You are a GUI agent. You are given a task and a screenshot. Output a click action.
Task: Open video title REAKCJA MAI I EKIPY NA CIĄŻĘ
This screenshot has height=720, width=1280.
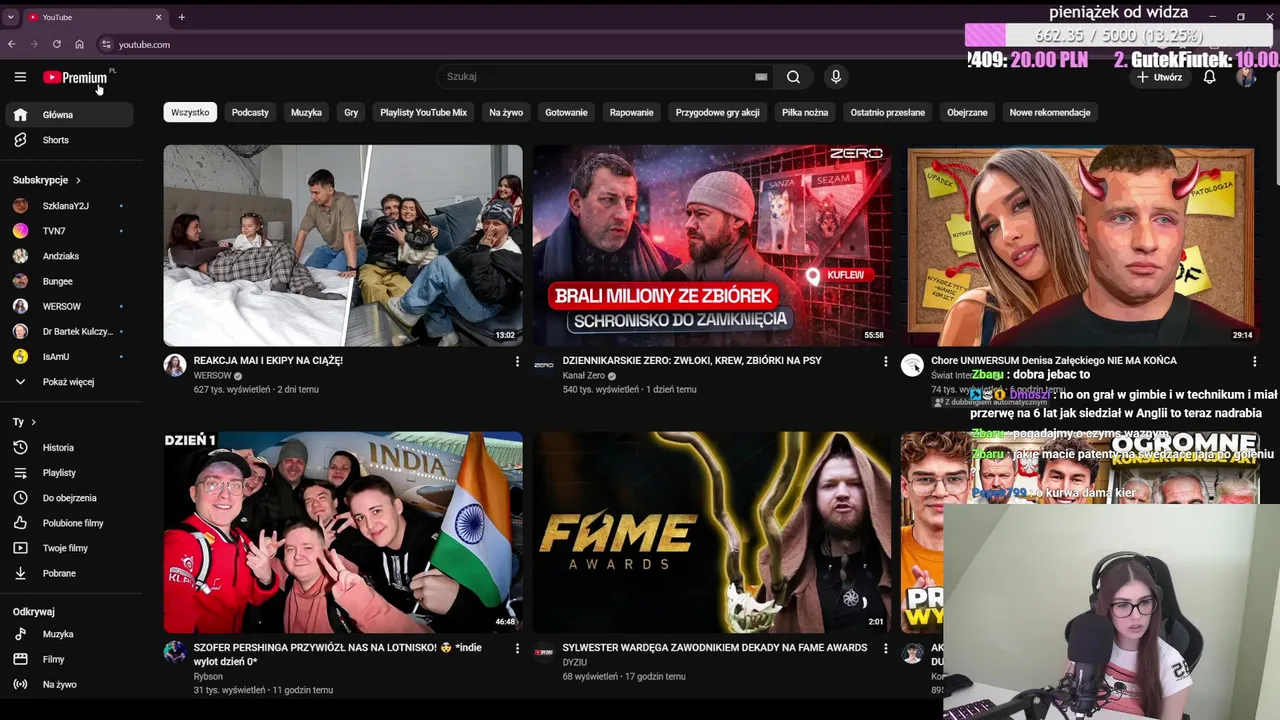click(268, 360)
